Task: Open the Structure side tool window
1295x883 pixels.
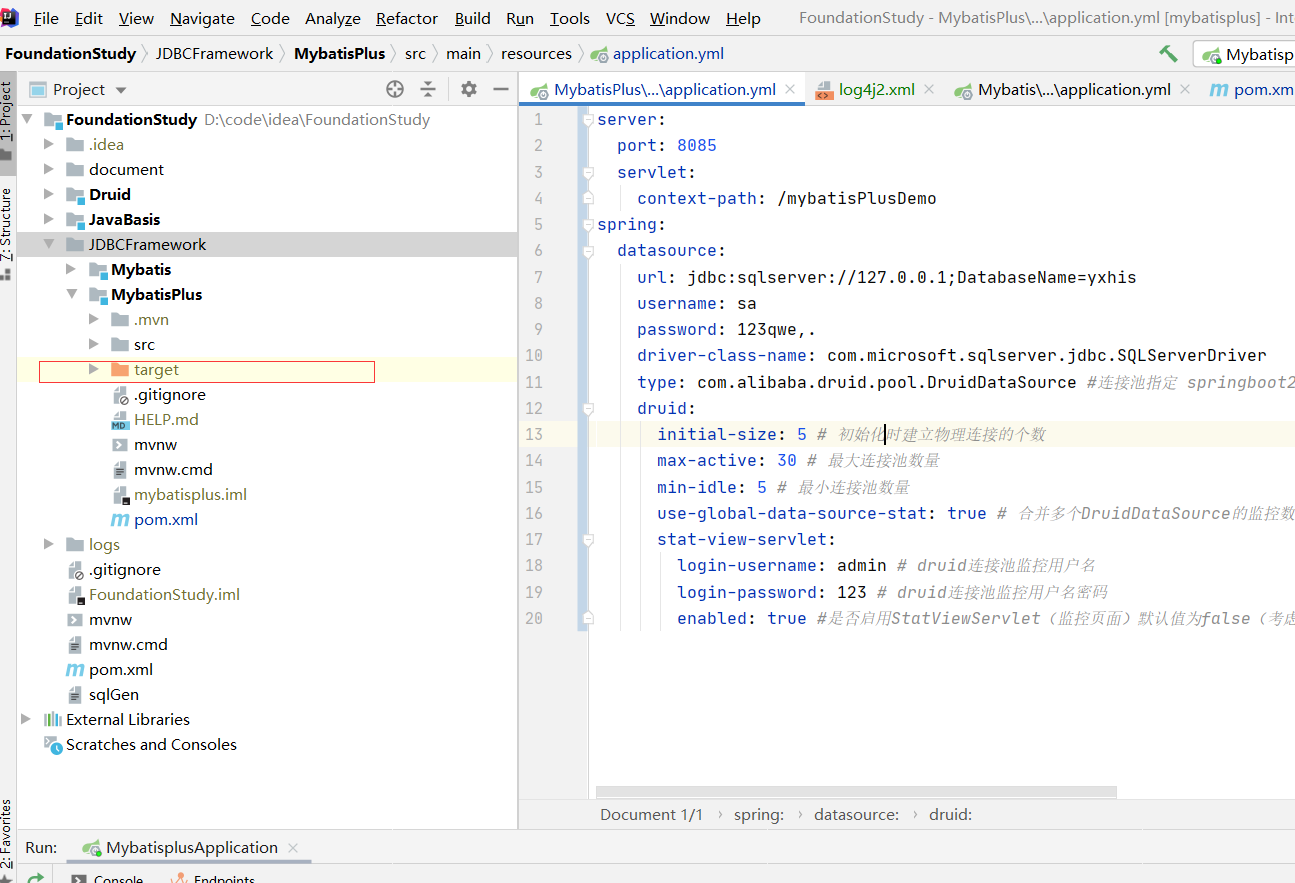Action: click(x=7, y=232)
